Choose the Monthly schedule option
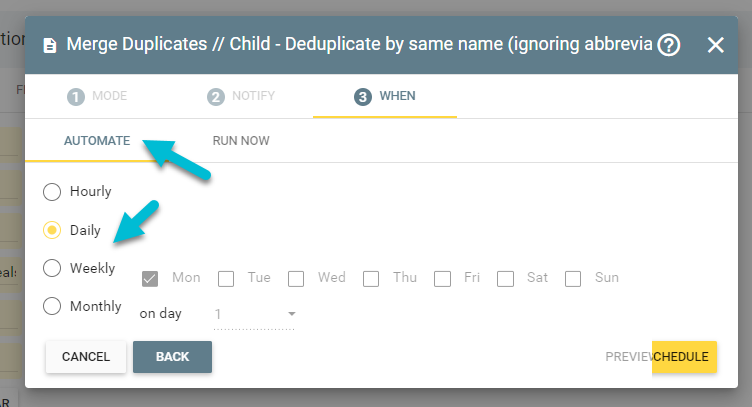Screen dimensions: 752x407 tap(52, 306)
